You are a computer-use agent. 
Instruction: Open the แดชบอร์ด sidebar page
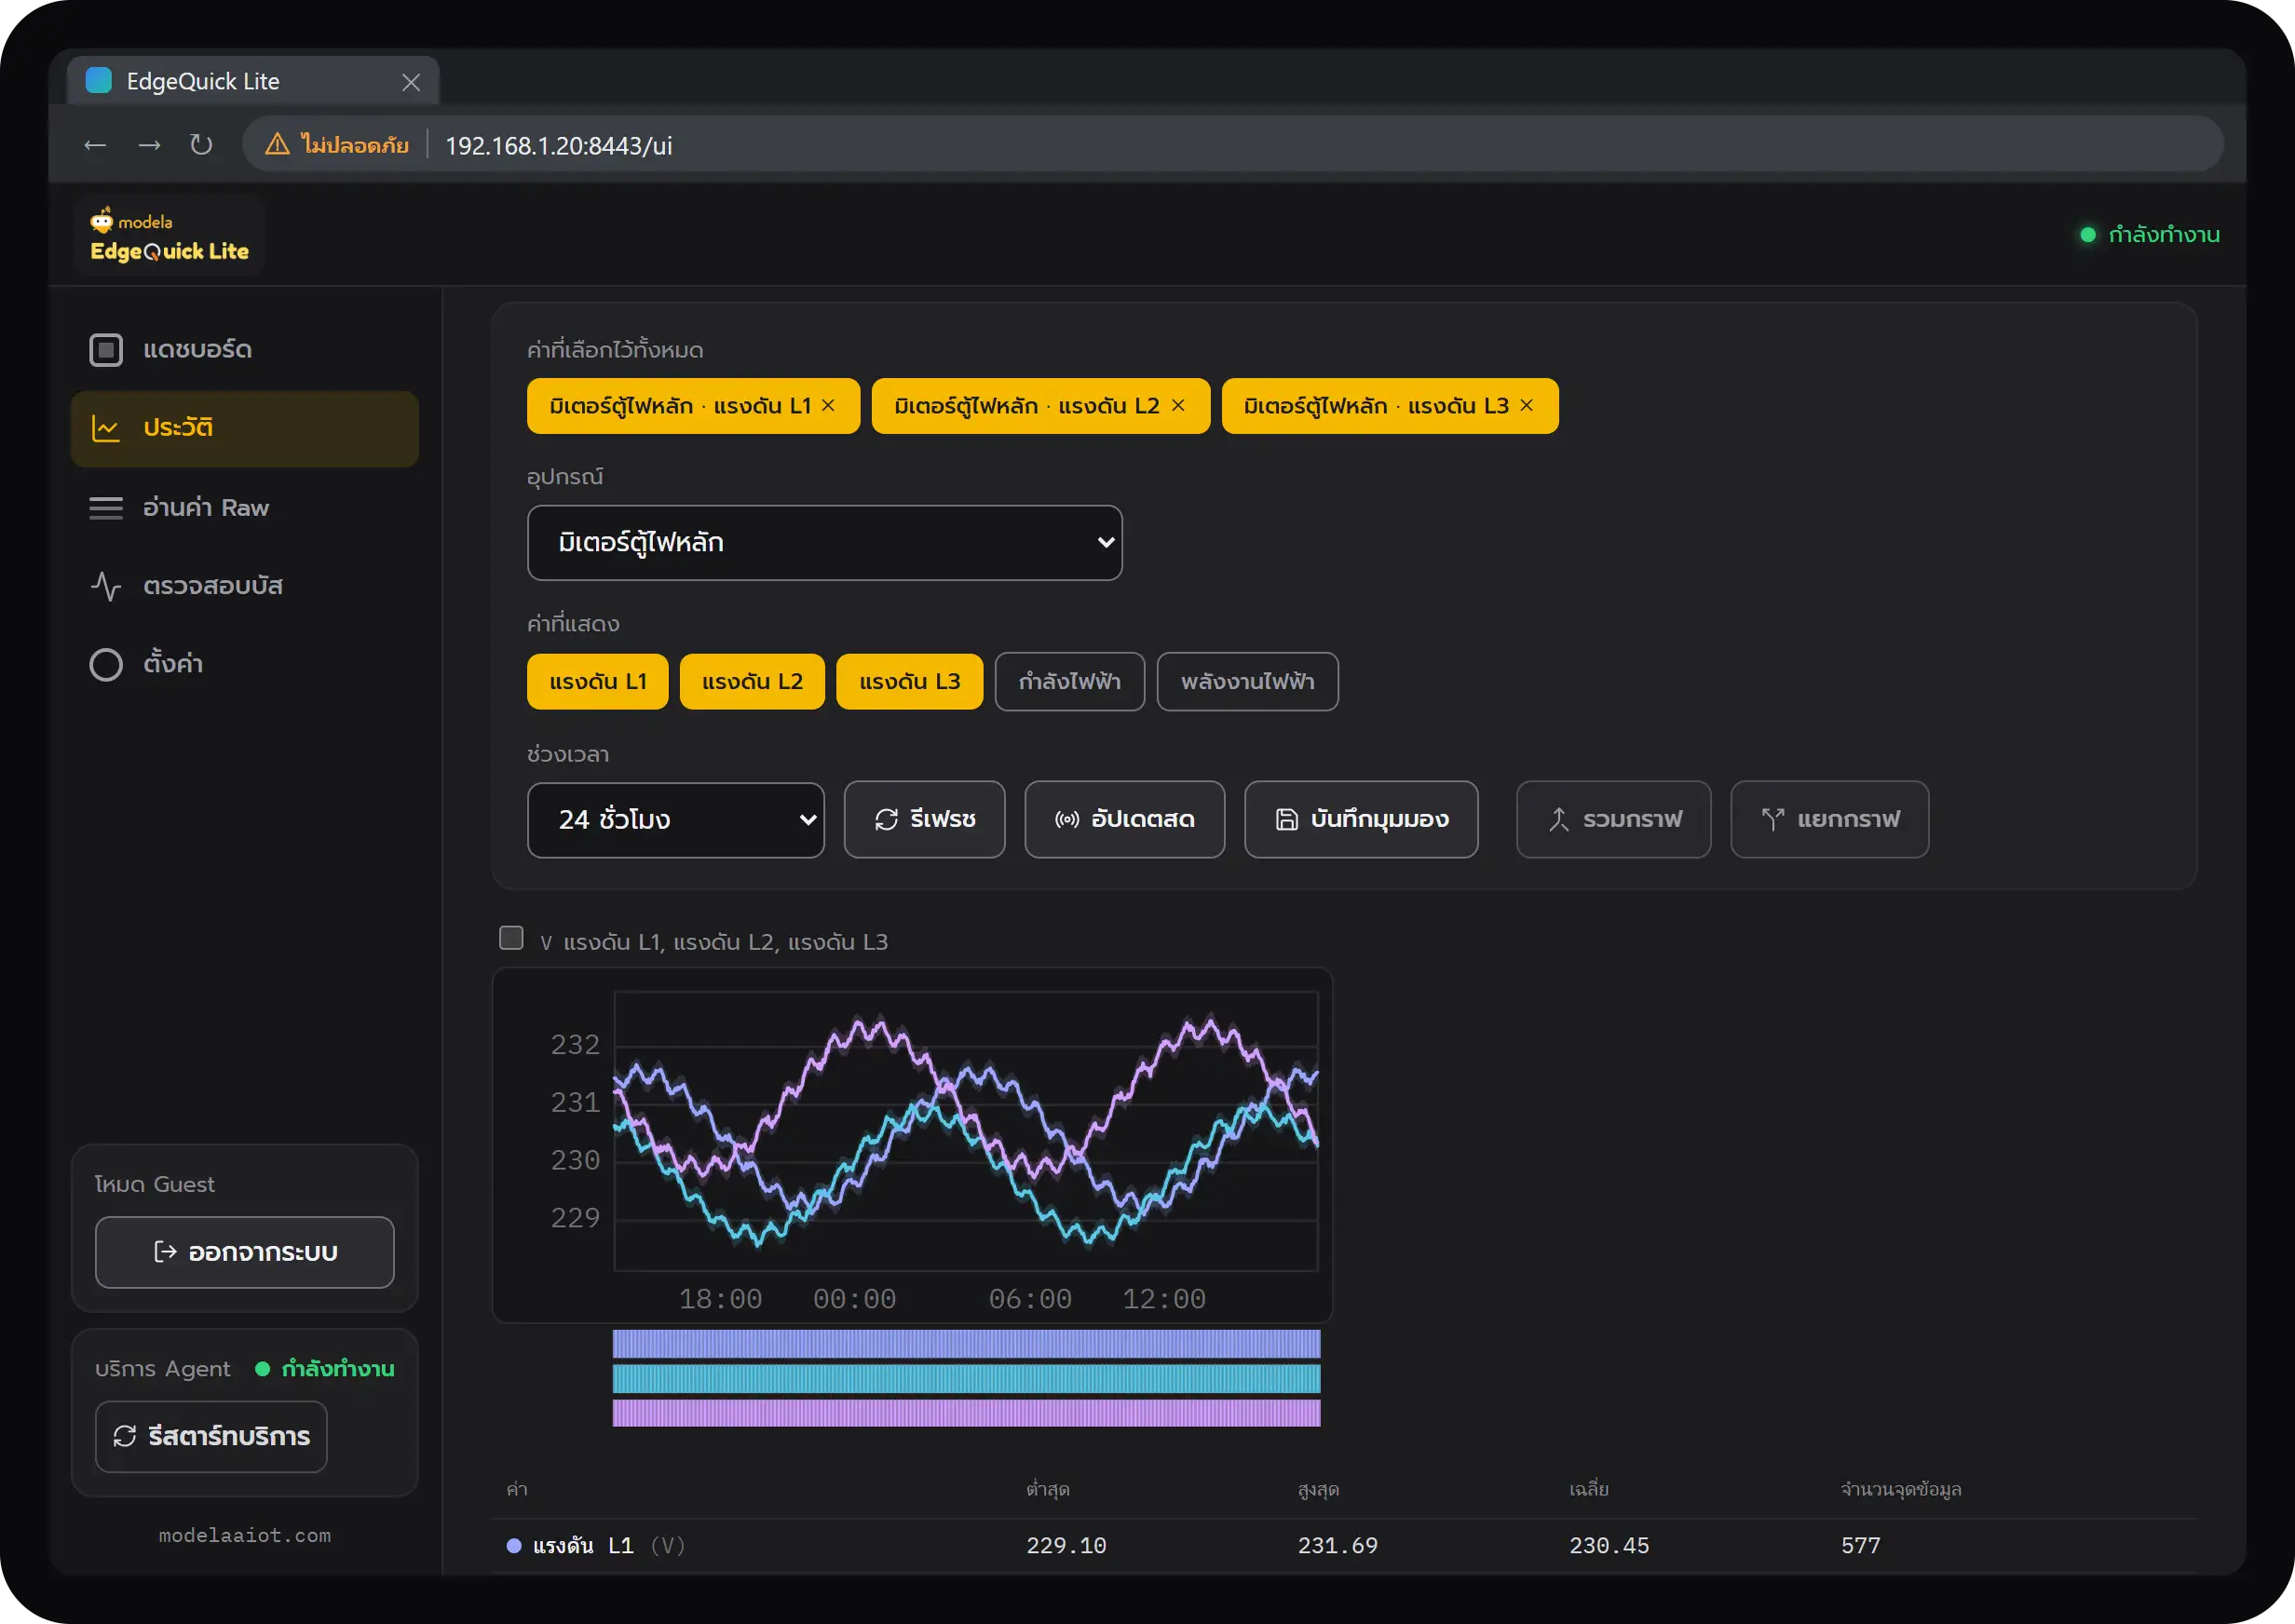(244, 350)
